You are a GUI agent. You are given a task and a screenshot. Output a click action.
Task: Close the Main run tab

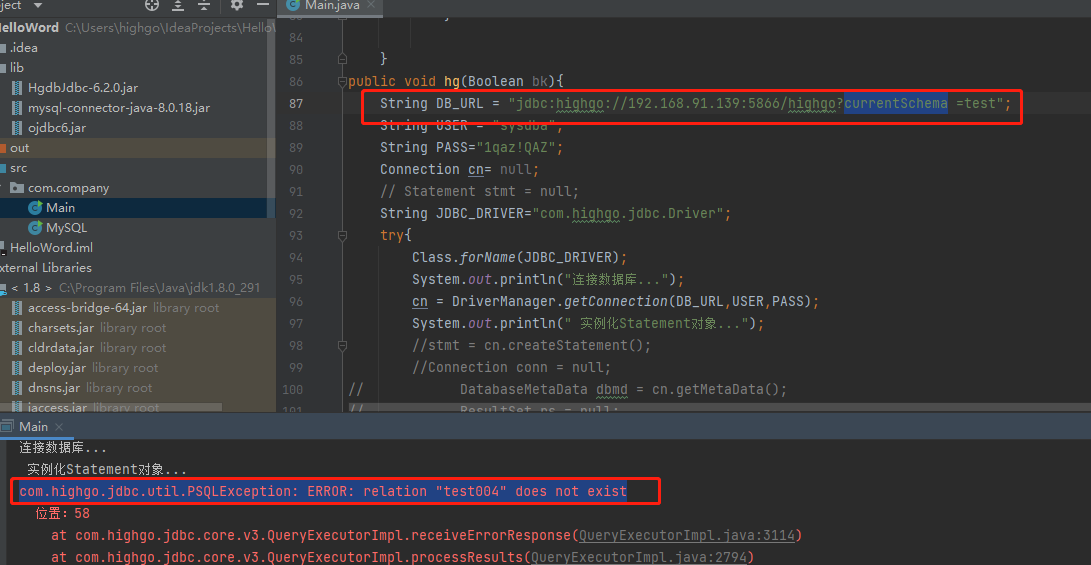coord(58,427)
